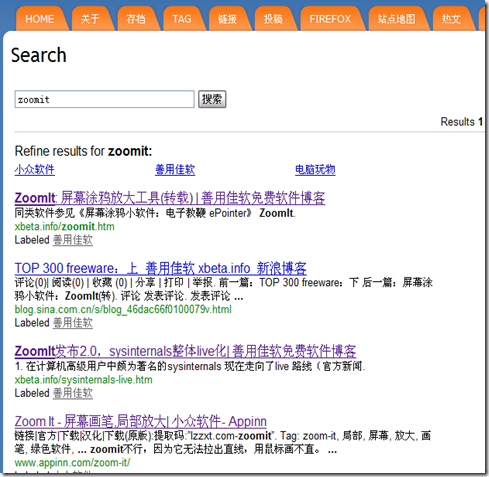Open ZoomIt发布2.0 sysinternals result
Image resolution: width=489 pixels, height=477 pixels.
pyautogui.click(x=185, y=351)
